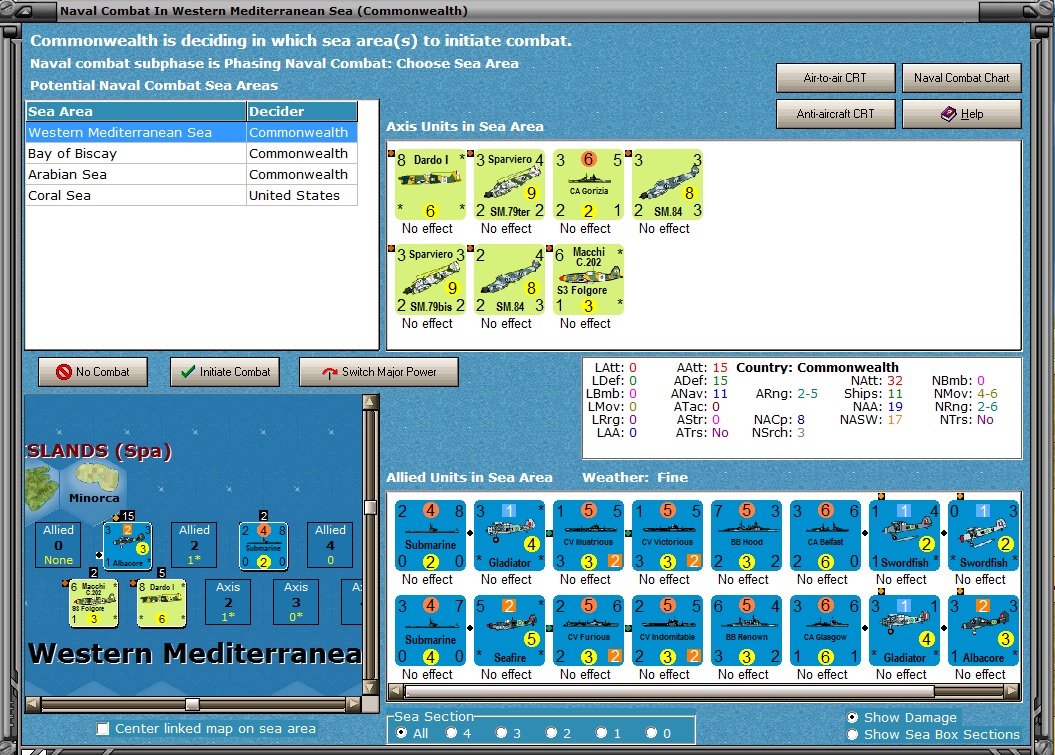Click the Allied 4 sea box on map
This screenshot has width=1055, height=755.
click(x=330, y=544)
